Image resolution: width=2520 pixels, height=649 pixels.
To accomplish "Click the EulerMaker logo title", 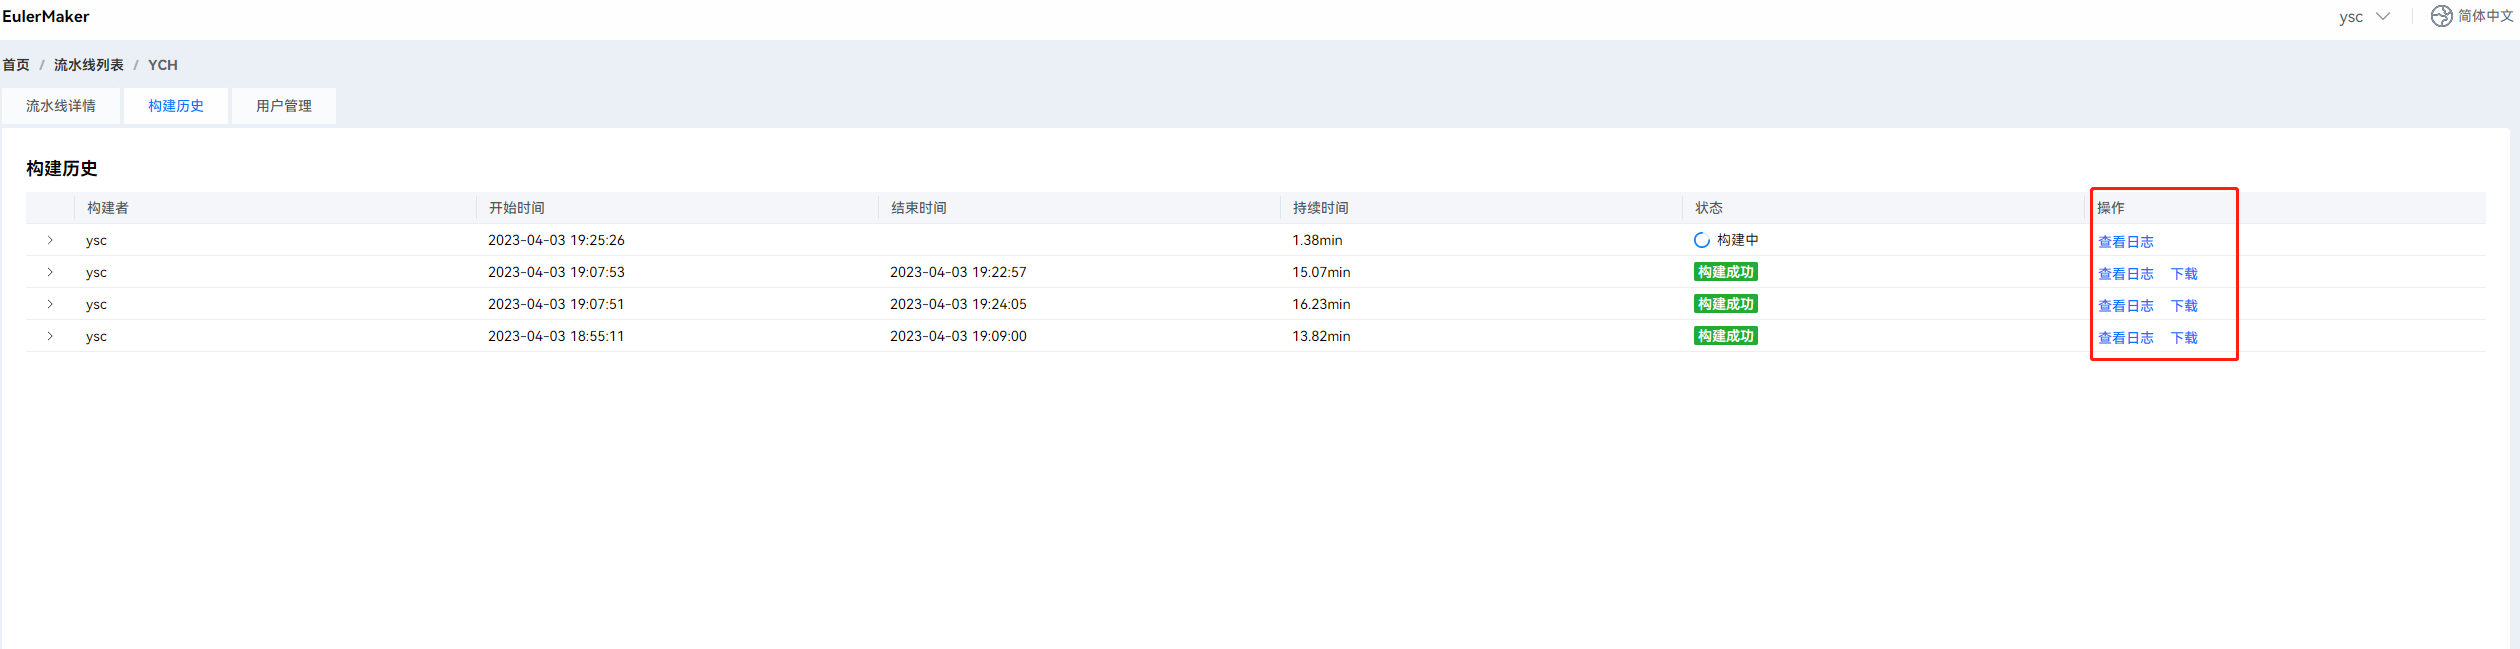I will [46, 16].
